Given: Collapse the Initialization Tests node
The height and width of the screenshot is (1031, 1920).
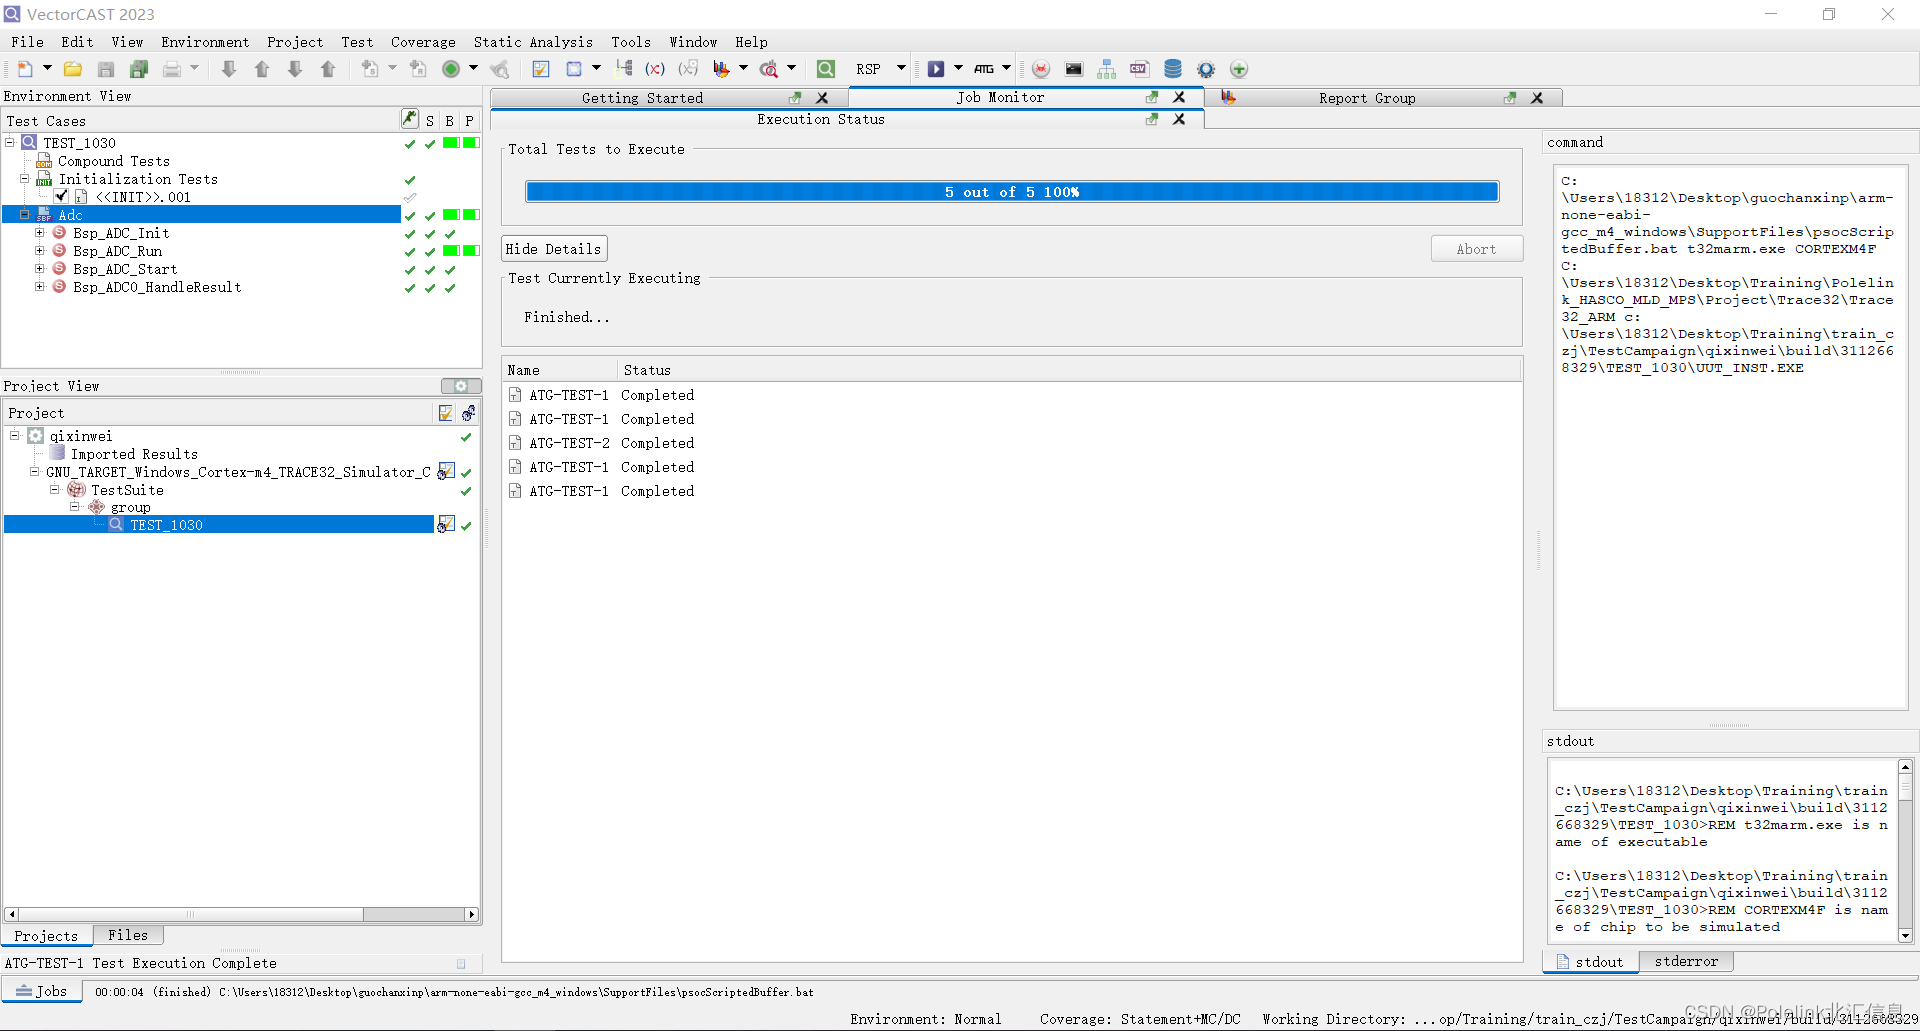Looking at the screenshot, I should pyautogui.click(x=25, y=179).
